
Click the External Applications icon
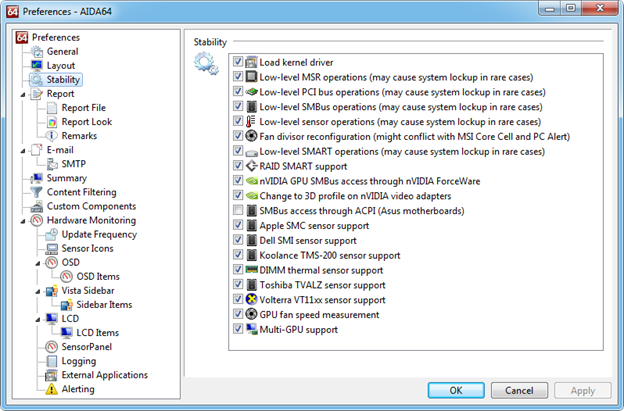point(53,375)
